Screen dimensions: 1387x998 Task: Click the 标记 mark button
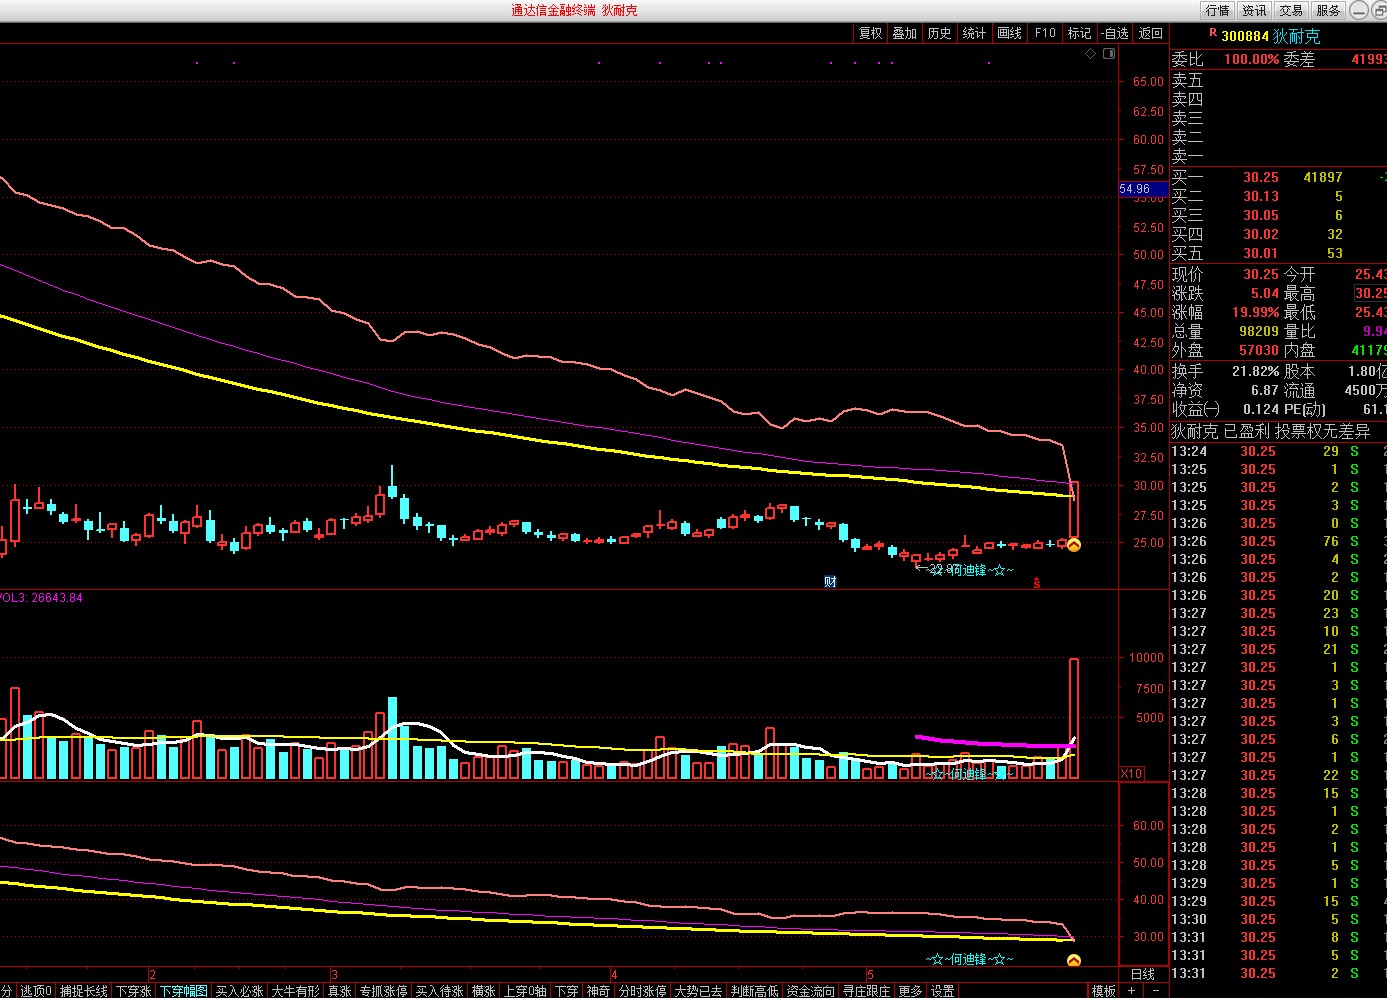(x=1080, y=33)
